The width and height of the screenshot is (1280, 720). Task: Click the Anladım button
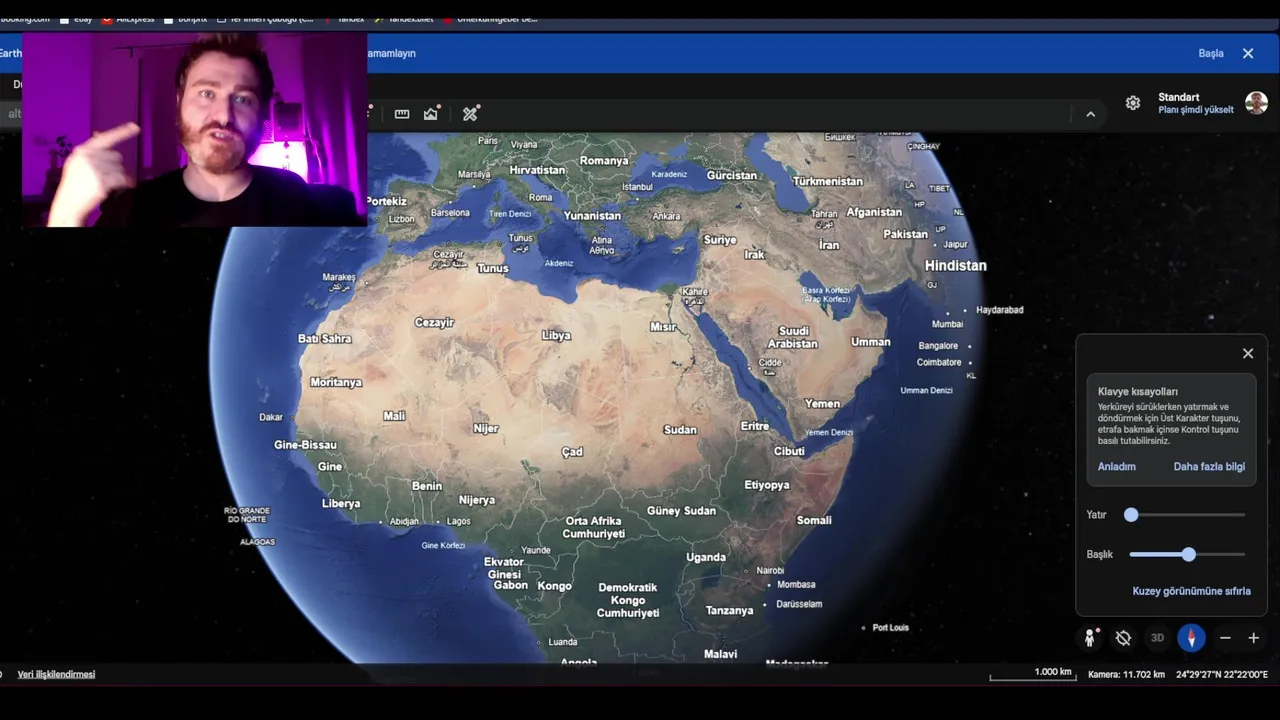[x=1117, y=467]
